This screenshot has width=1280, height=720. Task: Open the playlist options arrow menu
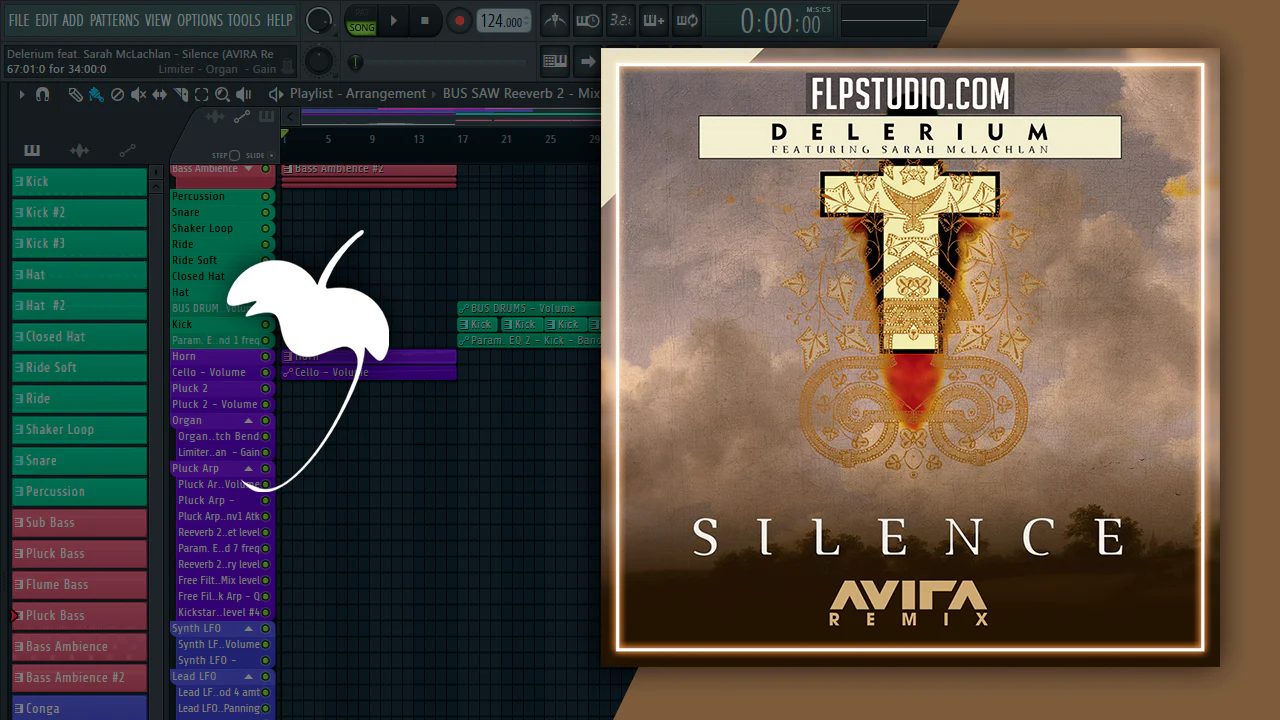click(x=21, y=94)
